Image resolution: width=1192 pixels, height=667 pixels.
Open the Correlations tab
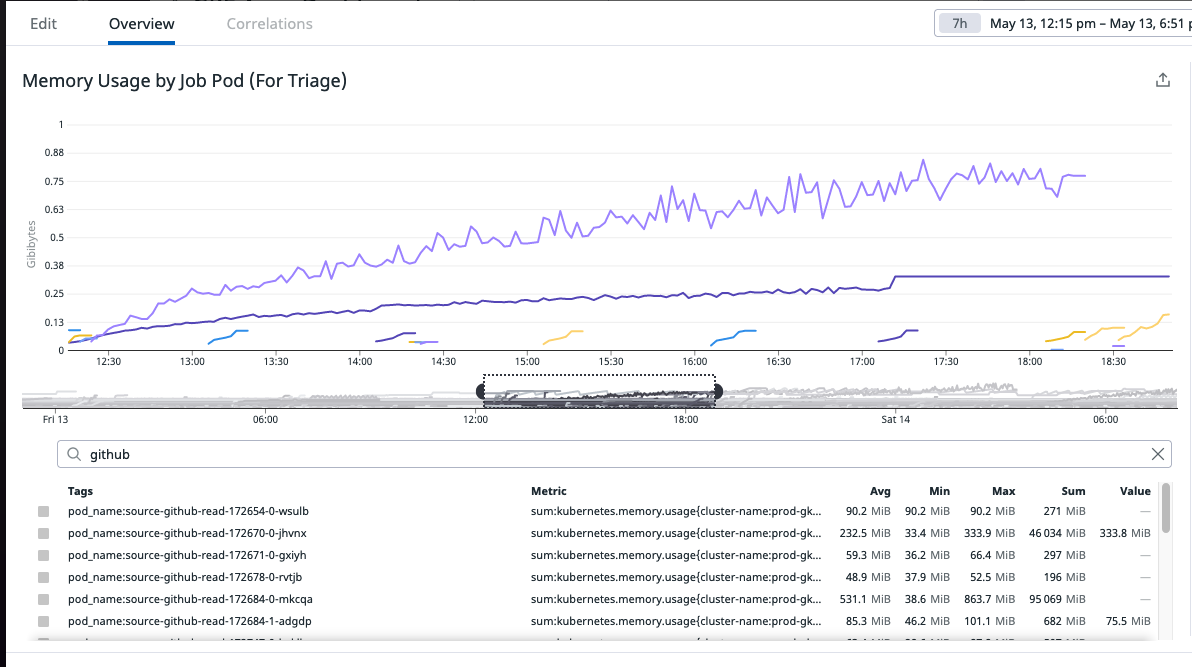pos(270,24)
